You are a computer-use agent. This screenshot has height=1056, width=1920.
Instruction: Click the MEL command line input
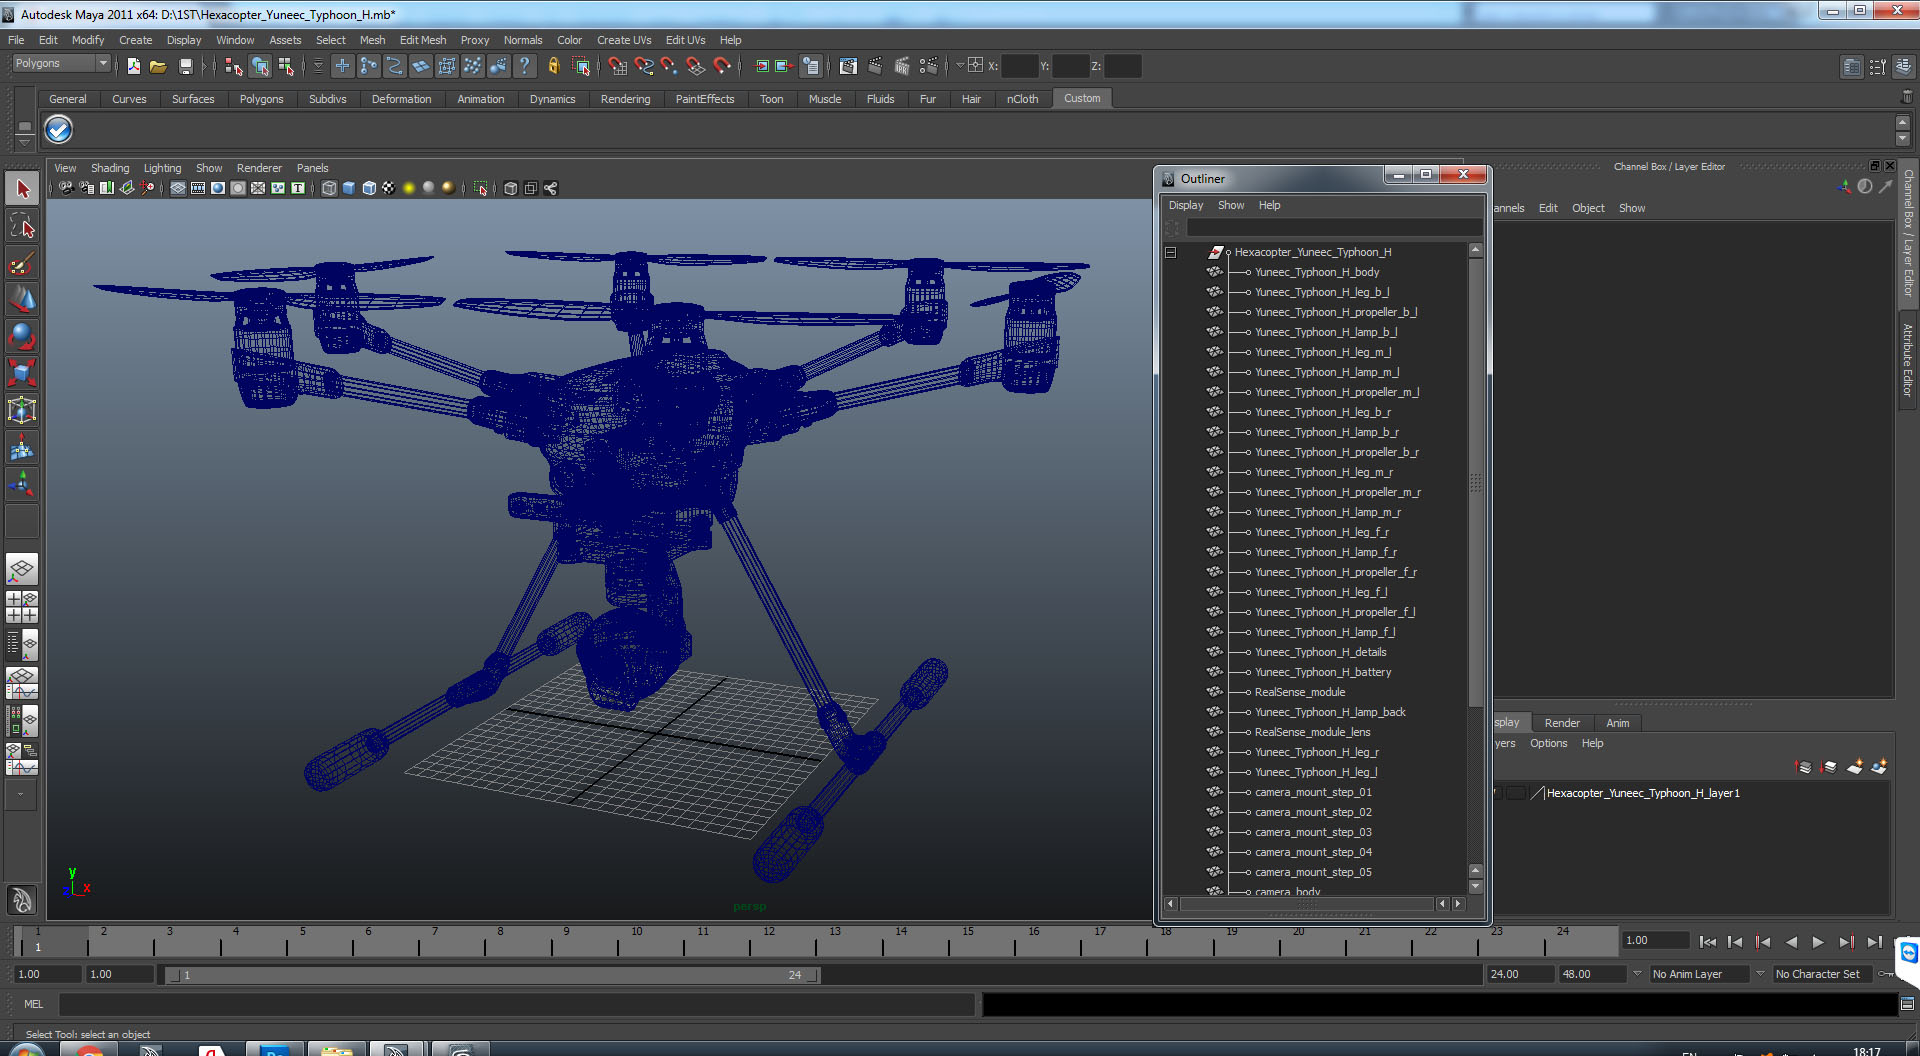[517, 1004]
